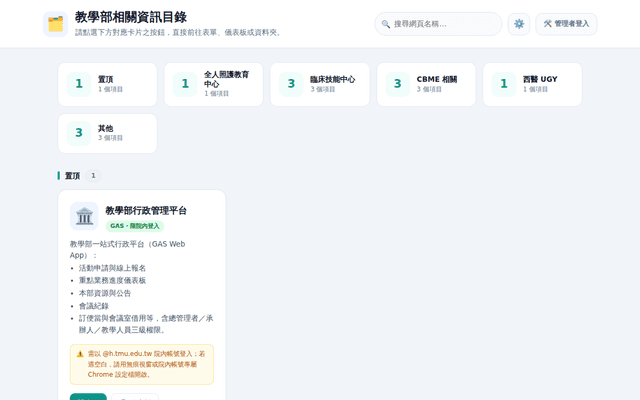640x400 pixels.
Task: Click the magnifier icon in search box
Action: (x=385, y=24)
